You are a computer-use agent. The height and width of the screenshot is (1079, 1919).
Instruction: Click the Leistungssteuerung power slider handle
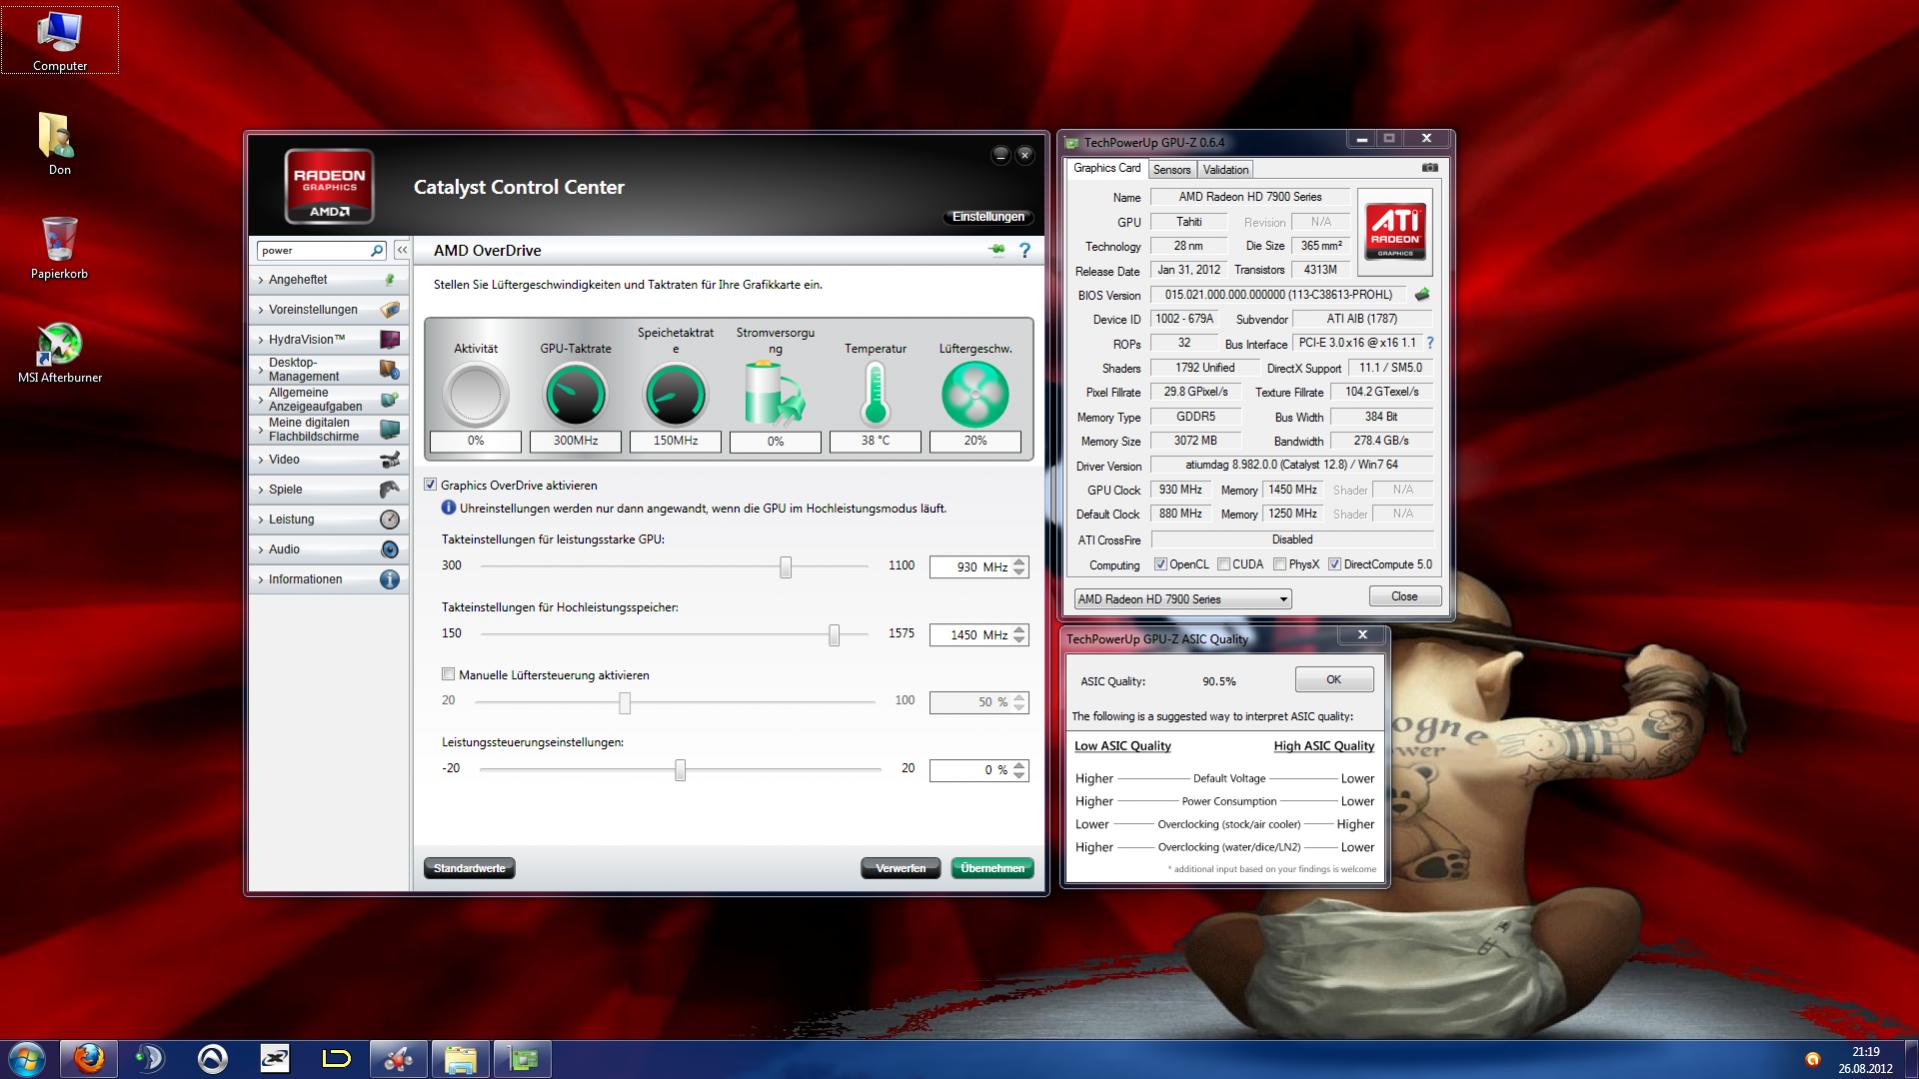pyautogui.click(x=680, y=770)
